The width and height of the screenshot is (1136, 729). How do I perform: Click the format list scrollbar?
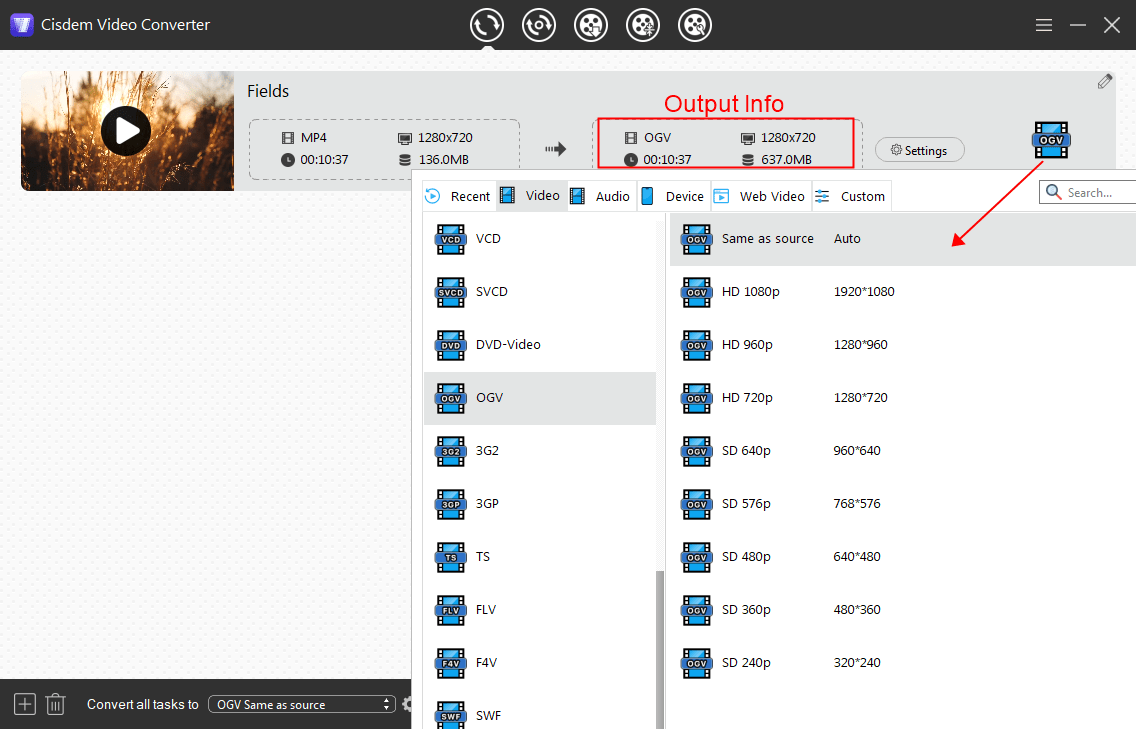tap(660, 649)
